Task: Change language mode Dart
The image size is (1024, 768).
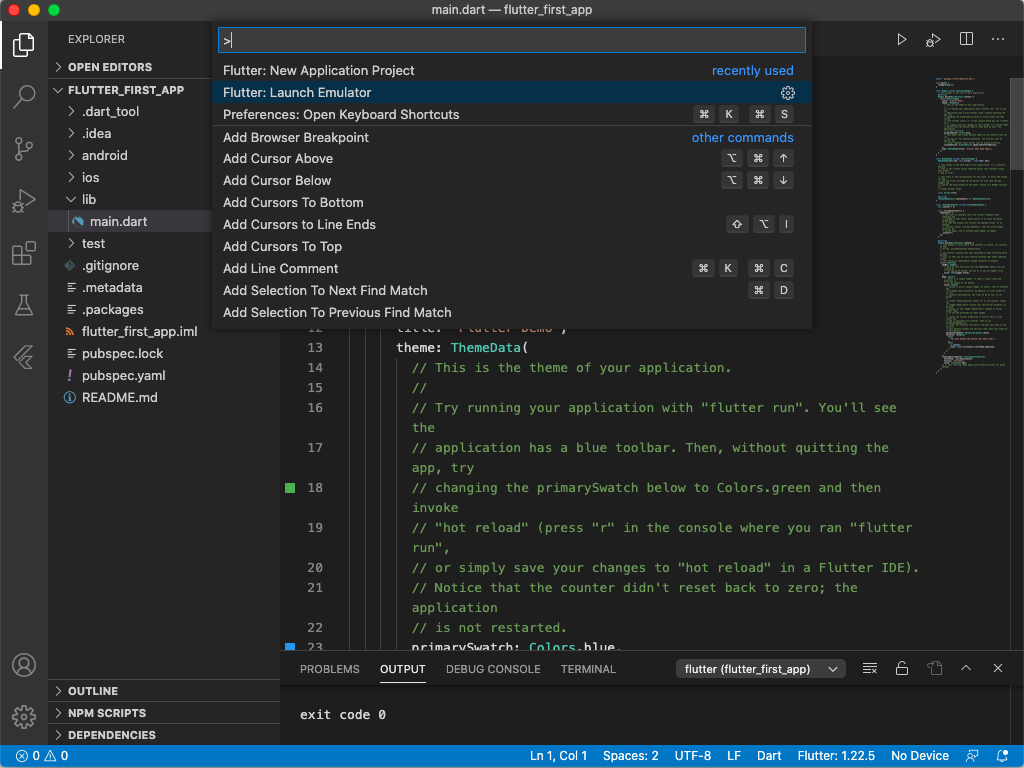Action: [769, 756]
